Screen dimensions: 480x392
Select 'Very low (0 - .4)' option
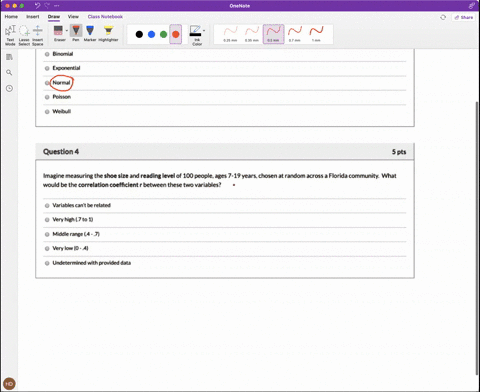(47, 249)
